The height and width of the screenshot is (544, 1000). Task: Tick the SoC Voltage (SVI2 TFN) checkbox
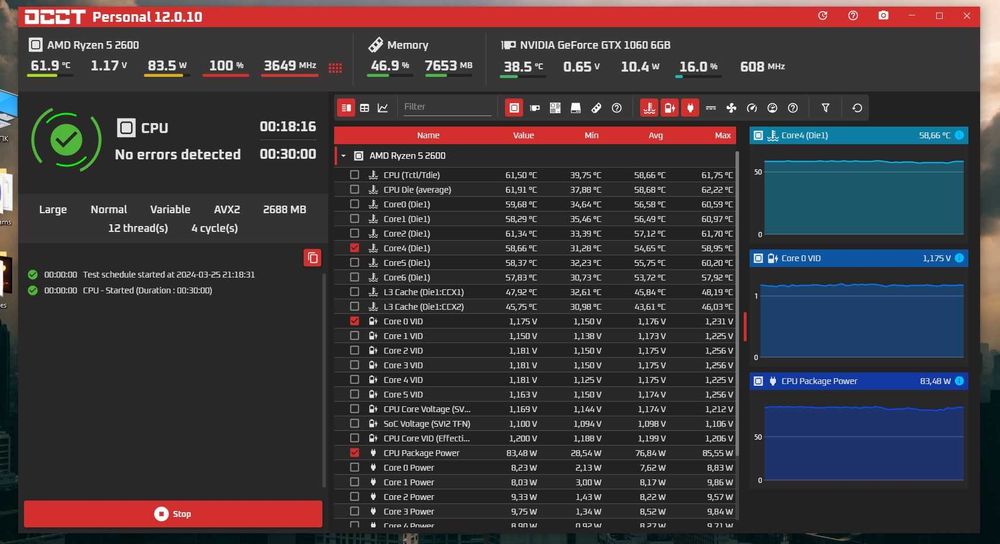pos(355,423)
